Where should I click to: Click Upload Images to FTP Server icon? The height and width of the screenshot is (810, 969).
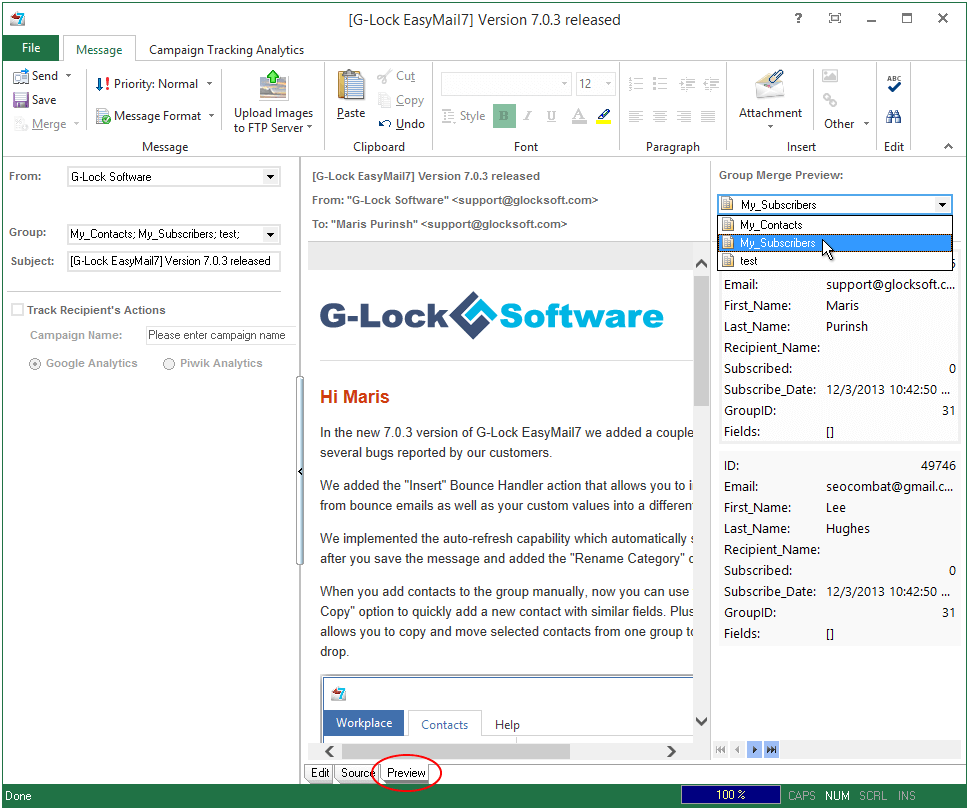[273, 85]
